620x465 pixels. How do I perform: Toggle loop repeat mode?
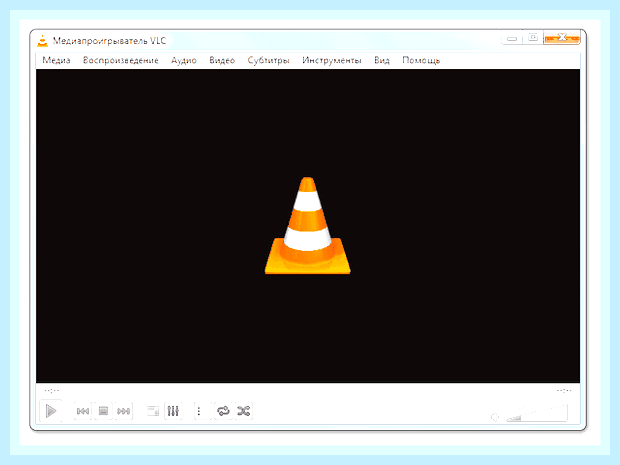223,411
